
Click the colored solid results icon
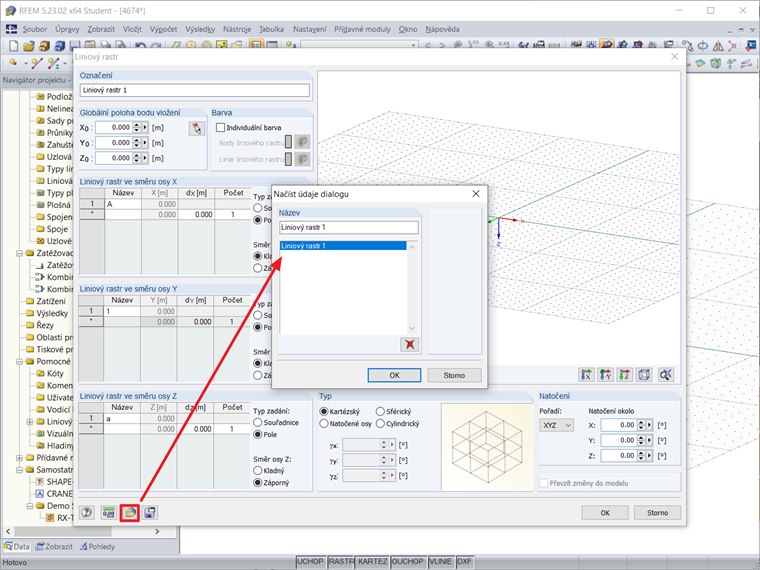click(715, 63)
